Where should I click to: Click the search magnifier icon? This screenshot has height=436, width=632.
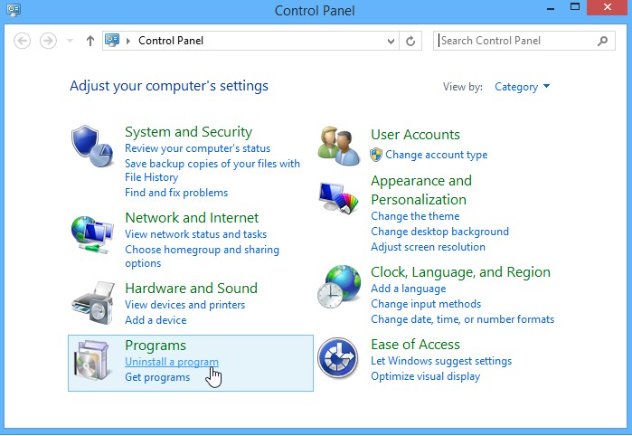pos(603,41)
